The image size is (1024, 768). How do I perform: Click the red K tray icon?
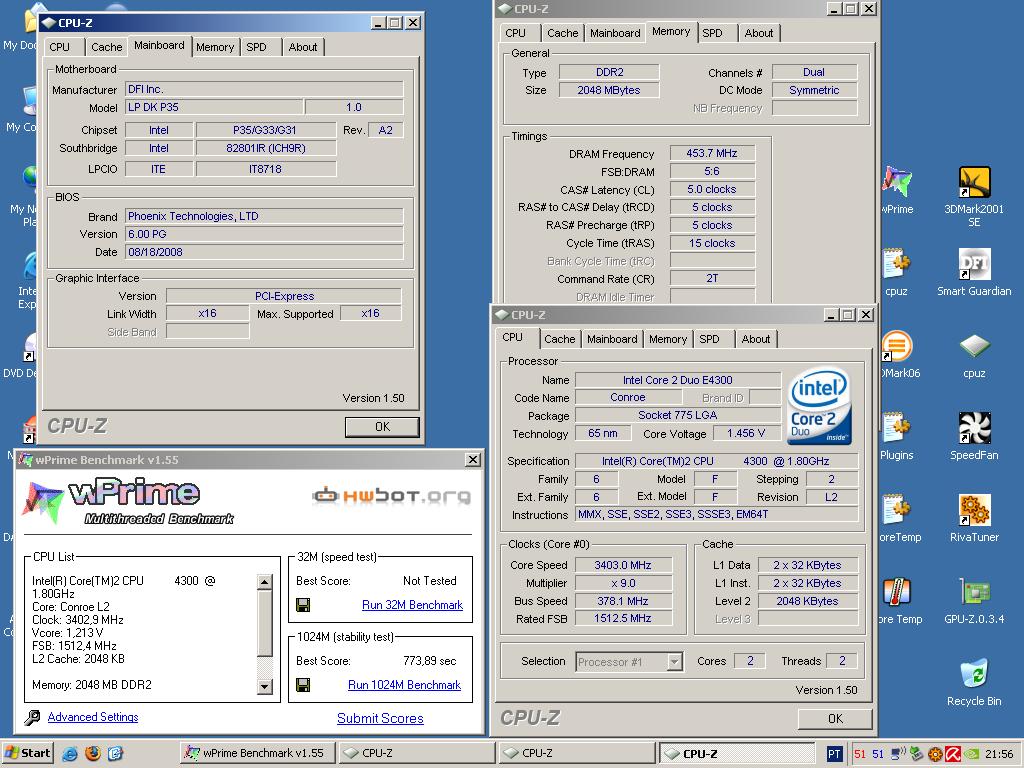(953, 754)
